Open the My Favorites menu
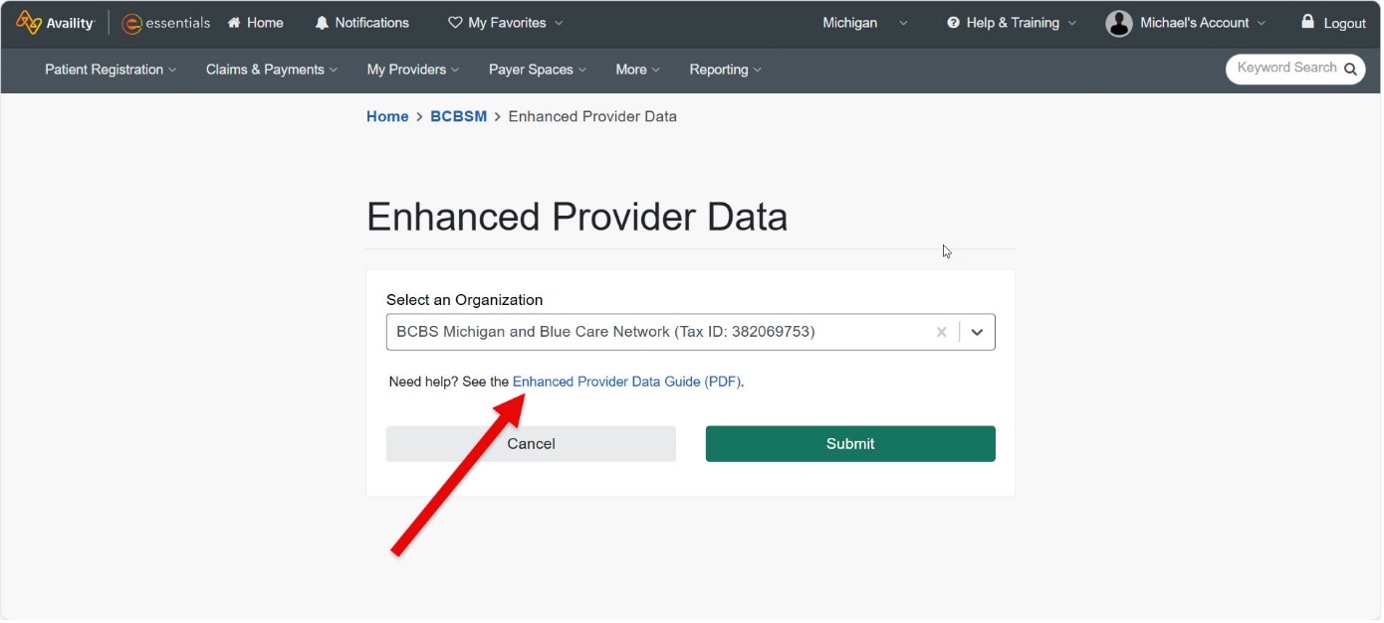1384x623 pixels. pyautogui.click(x=506, y=23)
